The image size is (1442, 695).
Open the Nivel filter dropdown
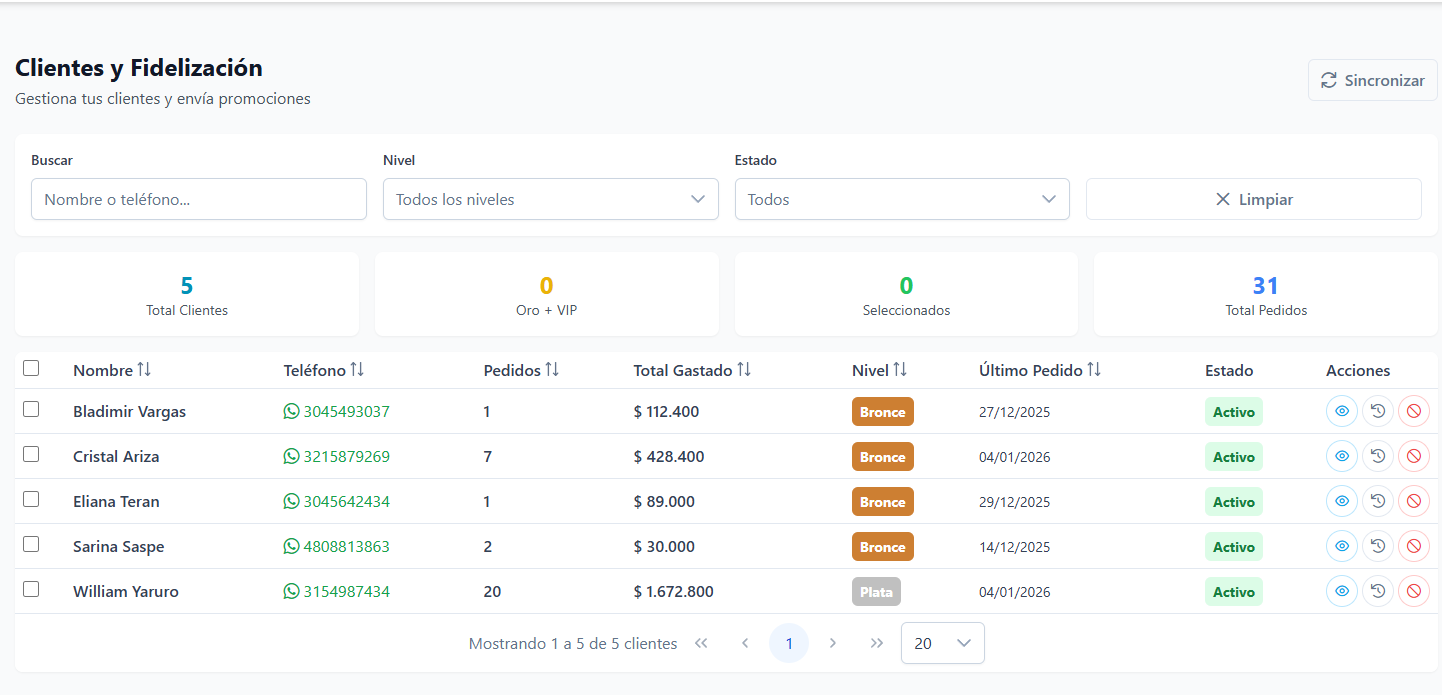[550, 199]
